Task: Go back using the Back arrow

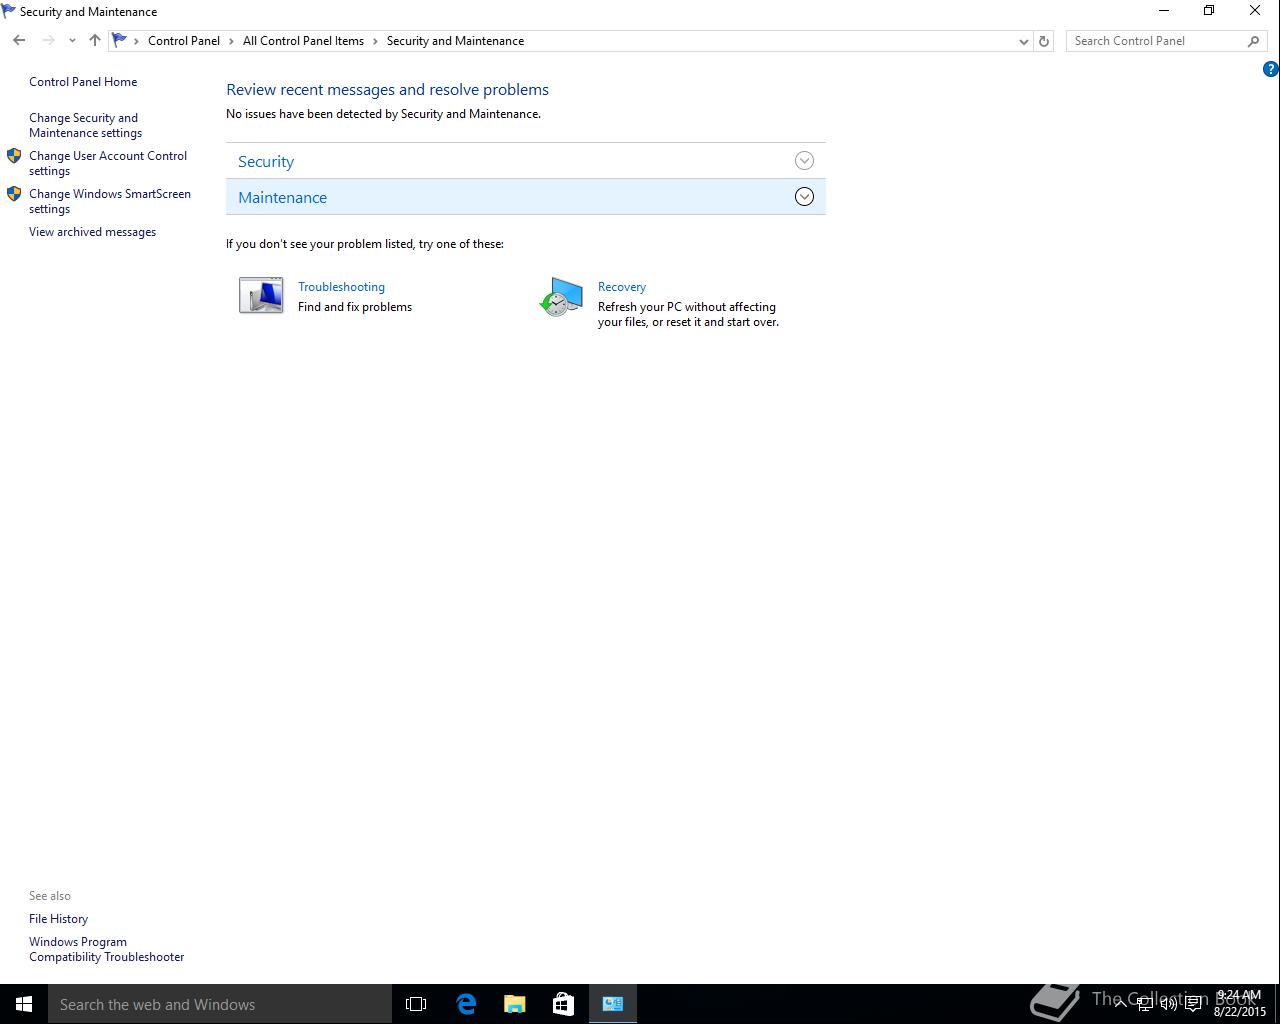Action: coord(19,41)
